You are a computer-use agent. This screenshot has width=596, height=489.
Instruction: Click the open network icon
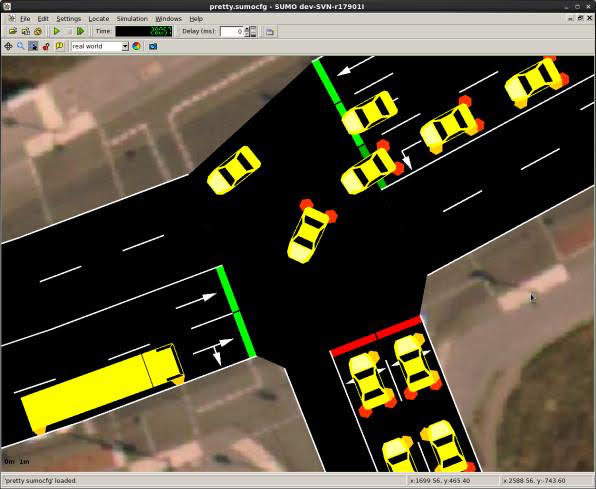pyautogui.click(x=25, y=31)
